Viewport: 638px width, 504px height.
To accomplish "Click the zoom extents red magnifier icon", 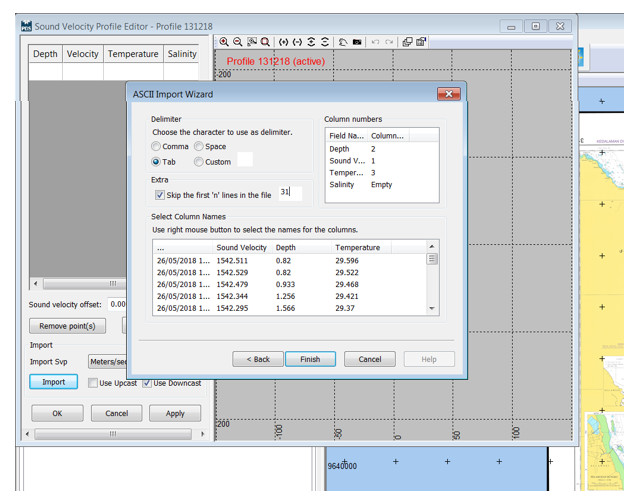I will (265, 42).
